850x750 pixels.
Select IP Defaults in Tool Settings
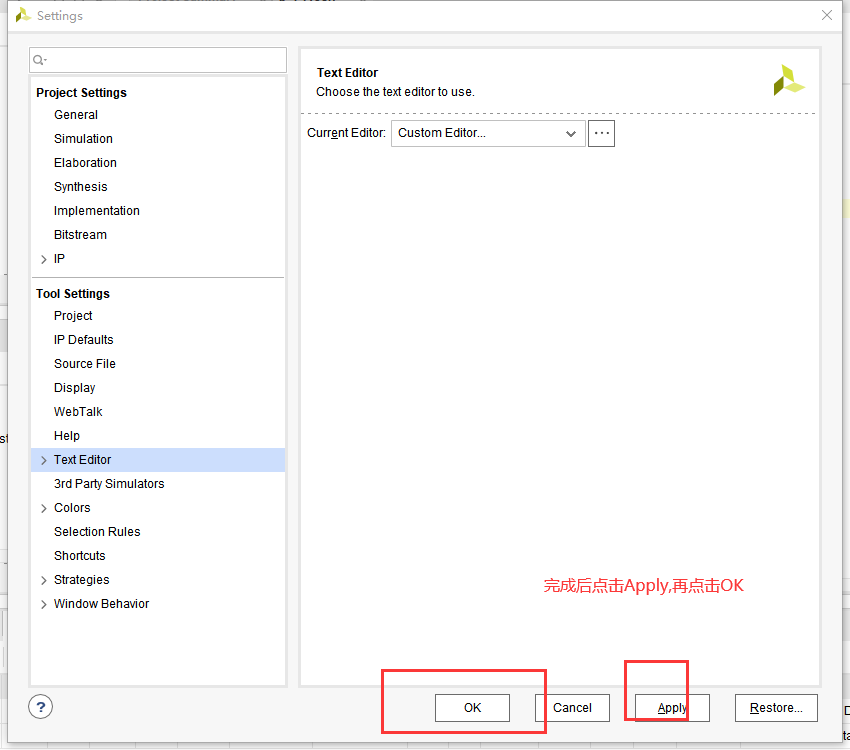tap(83, 340)
